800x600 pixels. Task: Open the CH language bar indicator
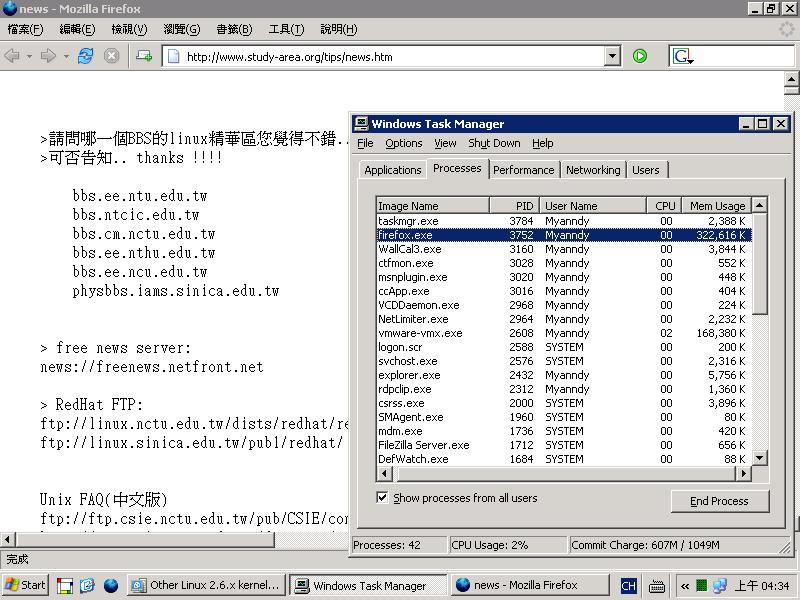coord(628,586)
